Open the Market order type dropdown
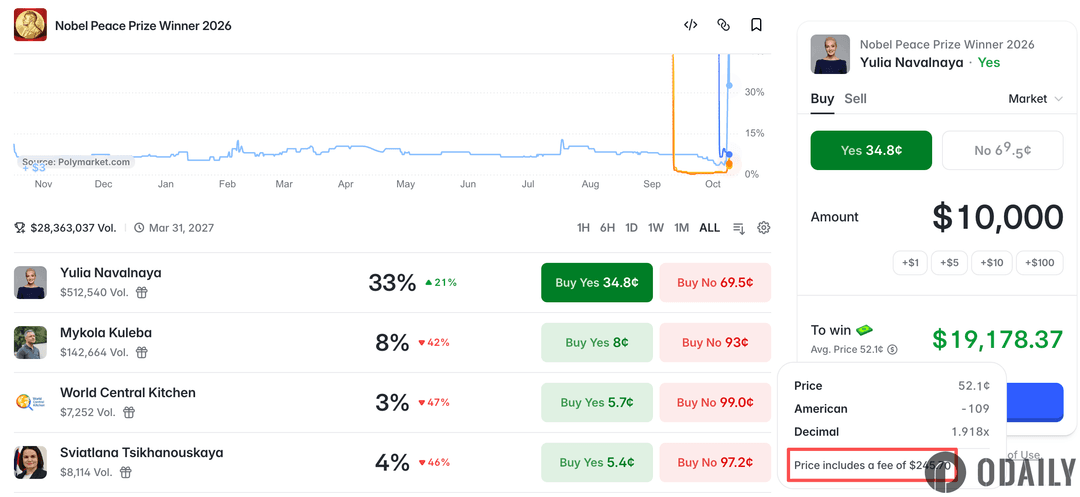The image size is (1080, 497). (x=1036, y=99)
